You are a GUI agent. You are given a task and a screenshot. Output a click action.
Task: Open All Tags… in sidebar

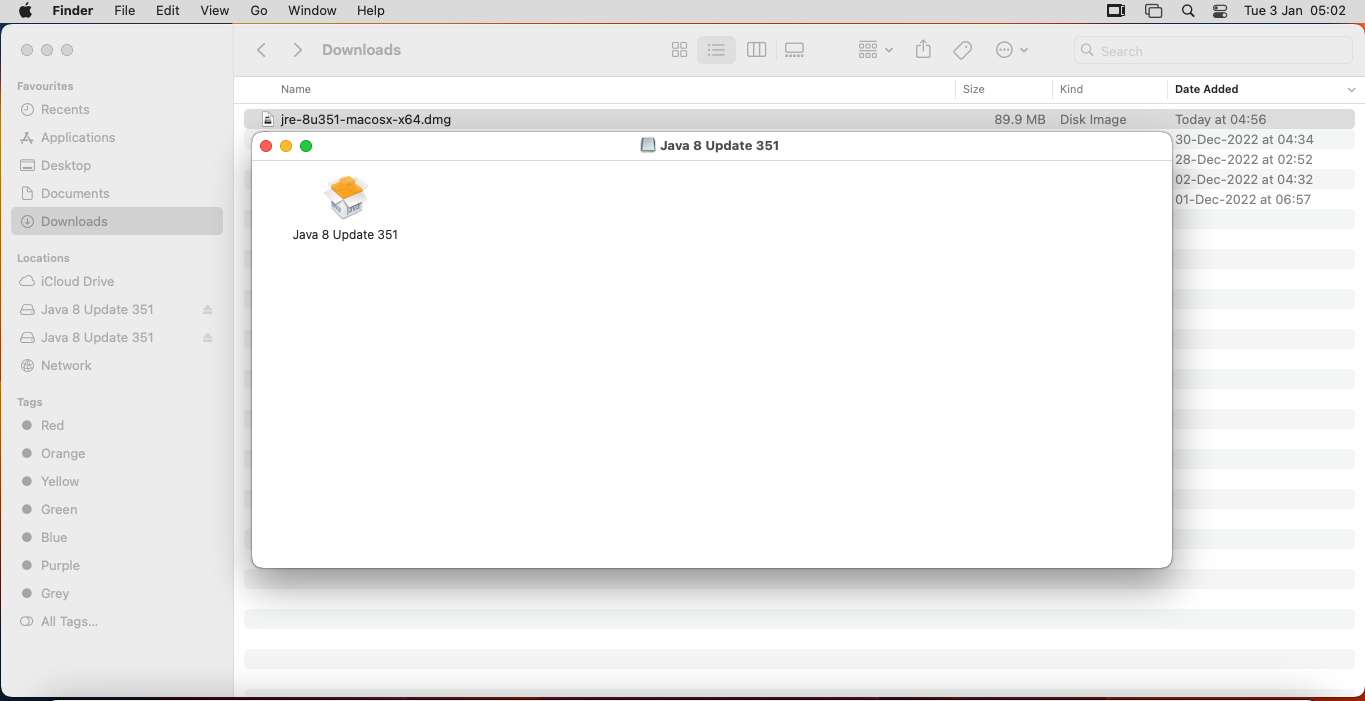pyautogui.click(x=69, y=622)
